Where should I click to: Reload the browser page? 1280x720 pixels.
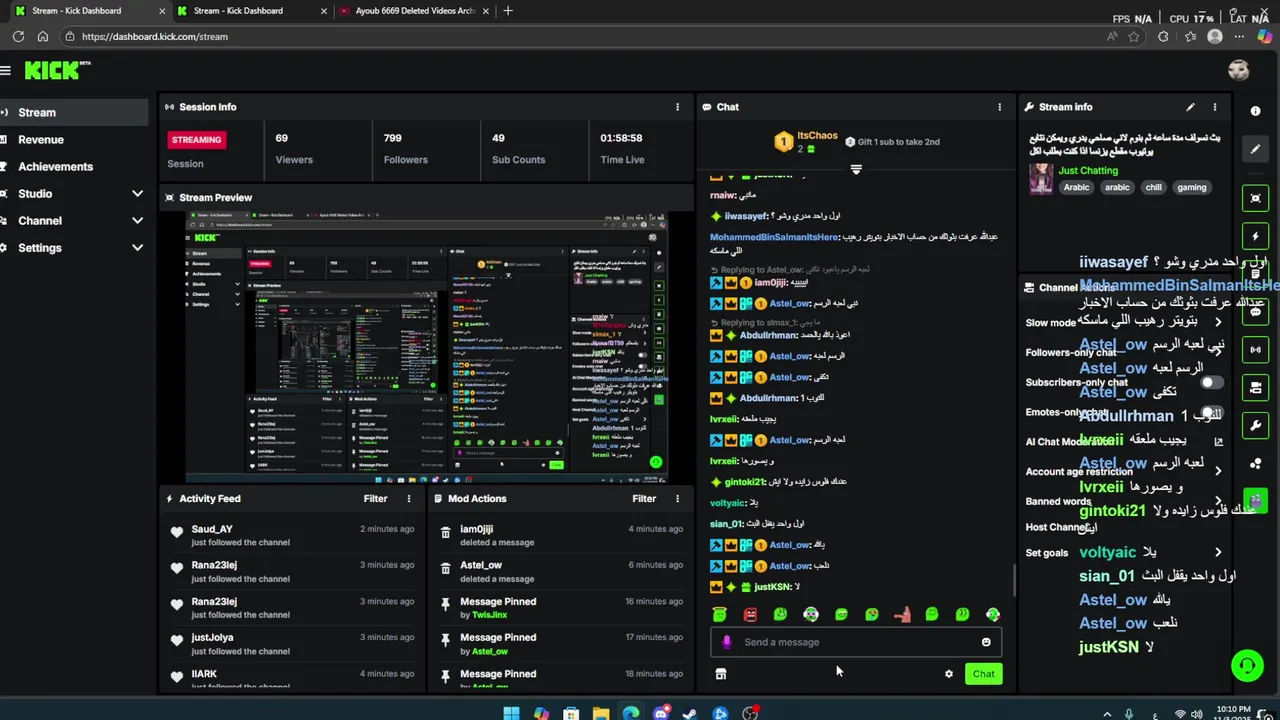tap(18, 37)
